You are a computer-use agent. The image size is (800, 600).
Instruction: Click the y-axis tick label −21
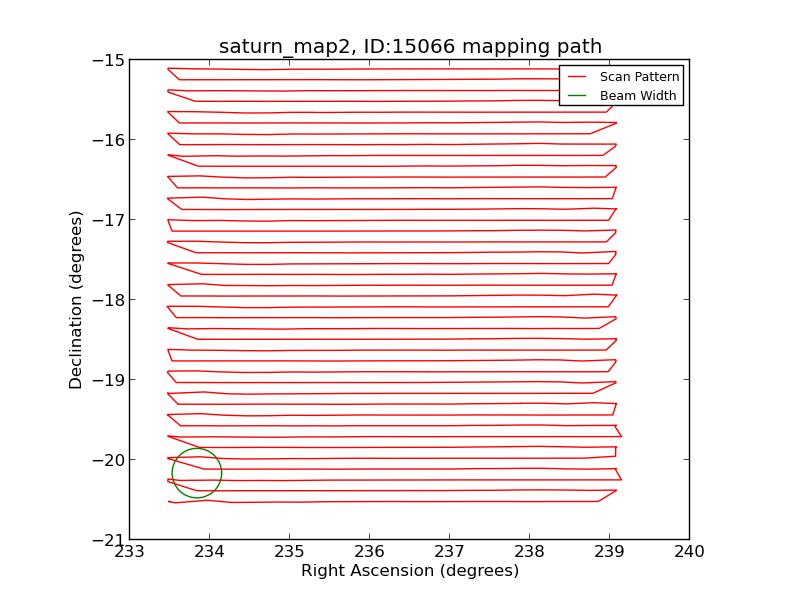[108, 540]
